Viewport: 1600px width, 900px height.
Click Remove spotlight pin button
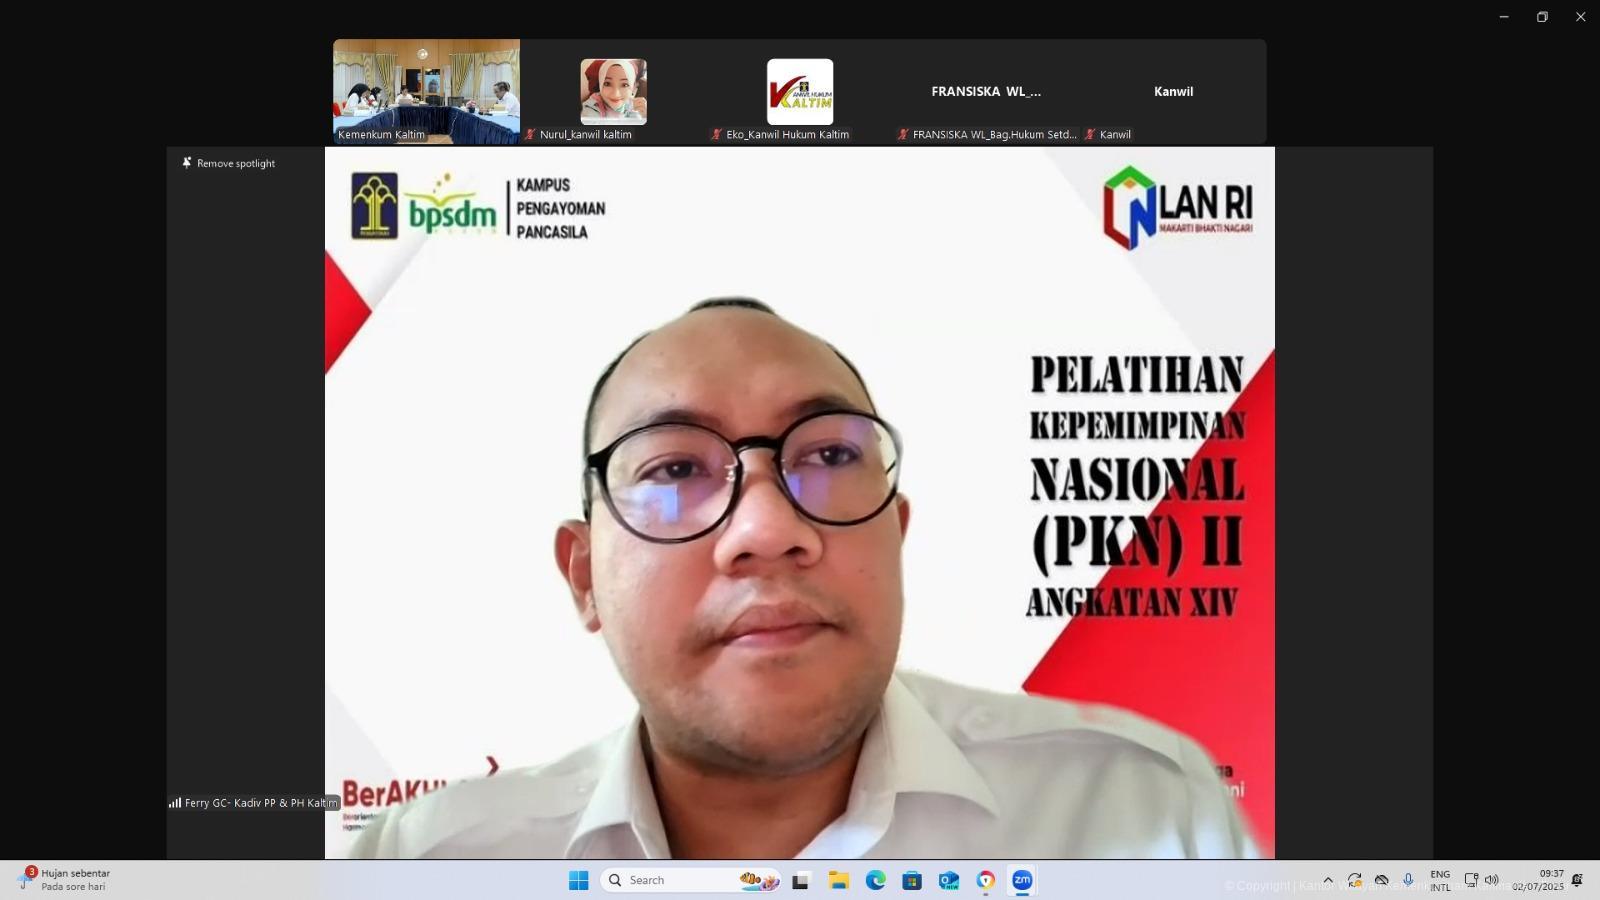(228, 163)
